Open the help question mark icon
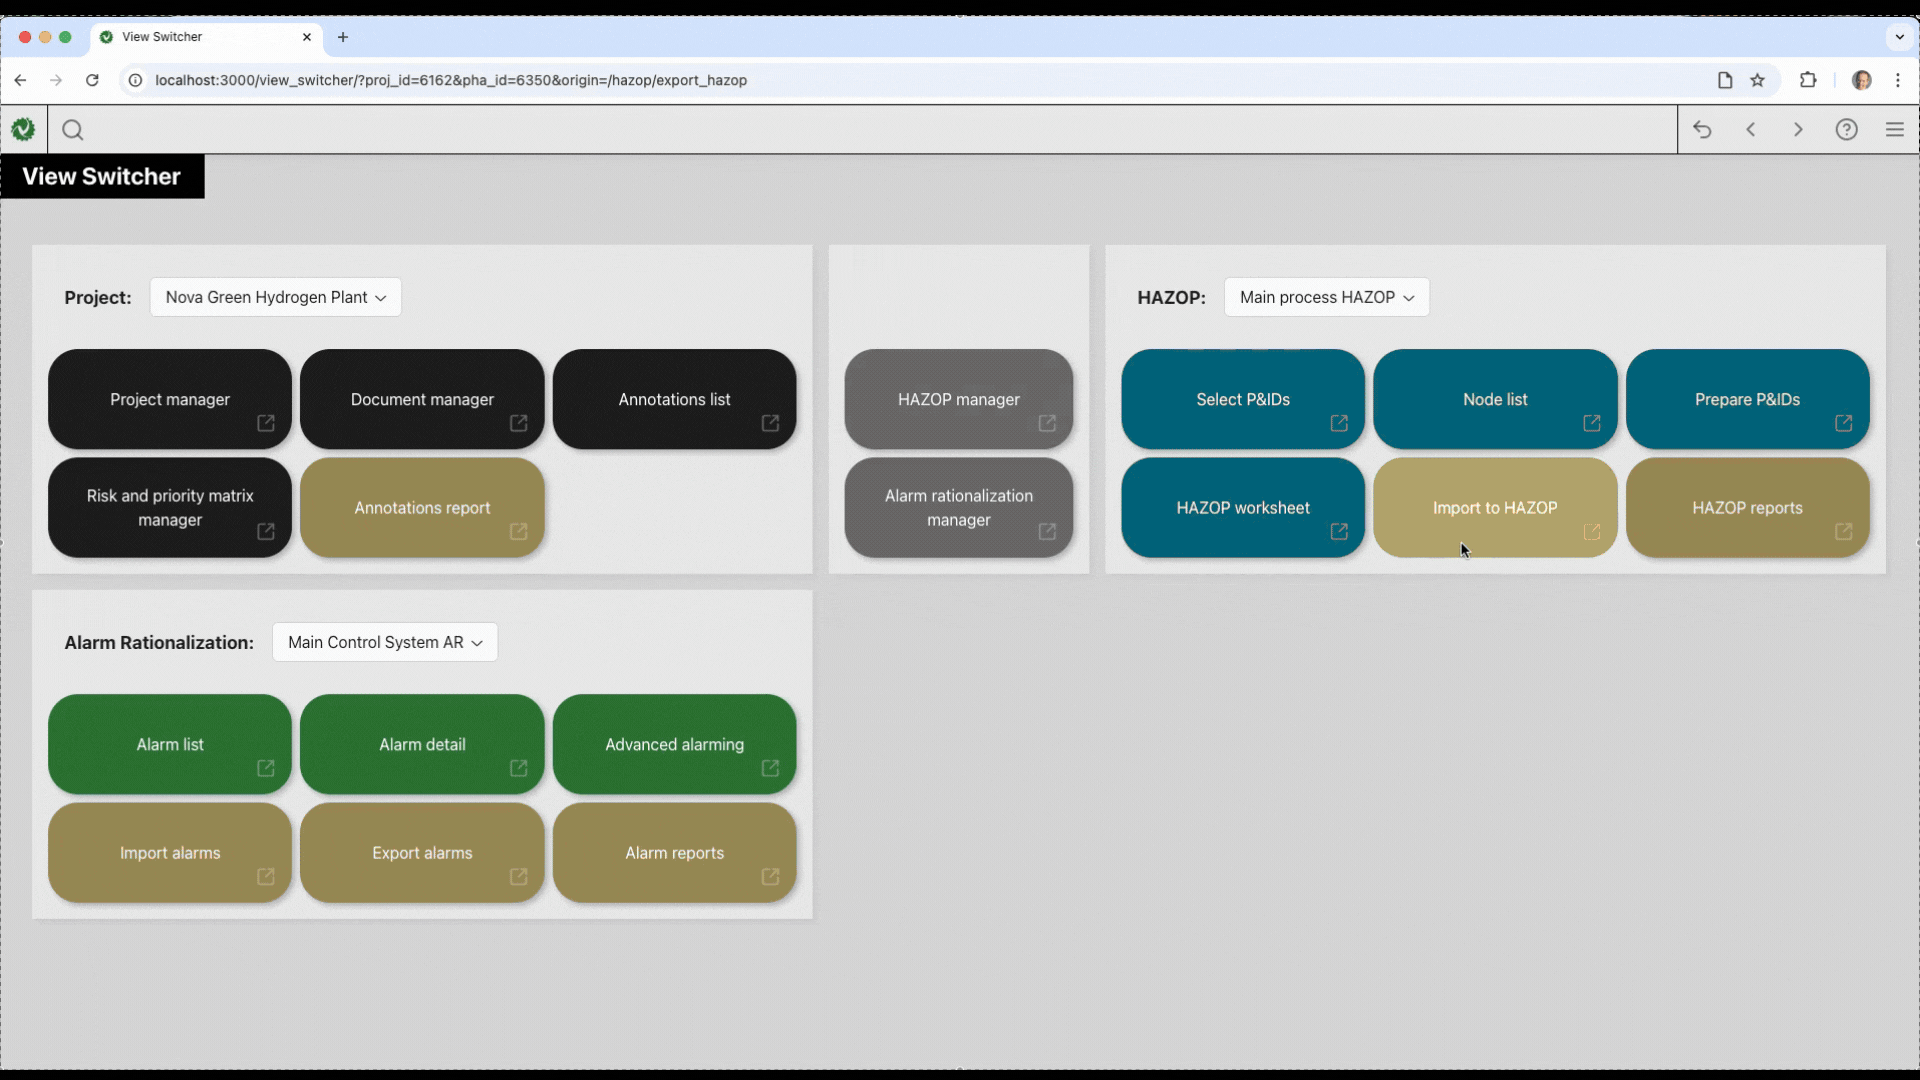The height and width of the screenshot is (1080, 1920). [1846, 130]
